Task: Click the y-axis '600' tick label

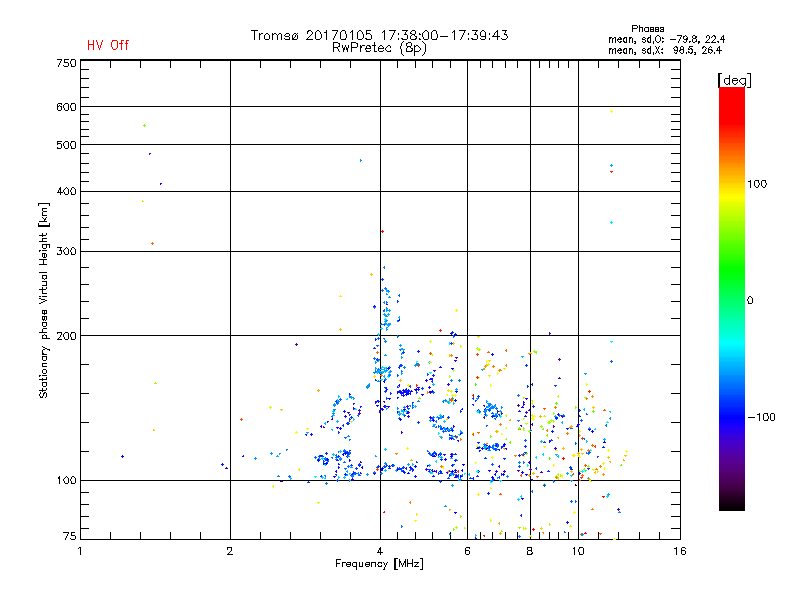Action: (66, 107)
